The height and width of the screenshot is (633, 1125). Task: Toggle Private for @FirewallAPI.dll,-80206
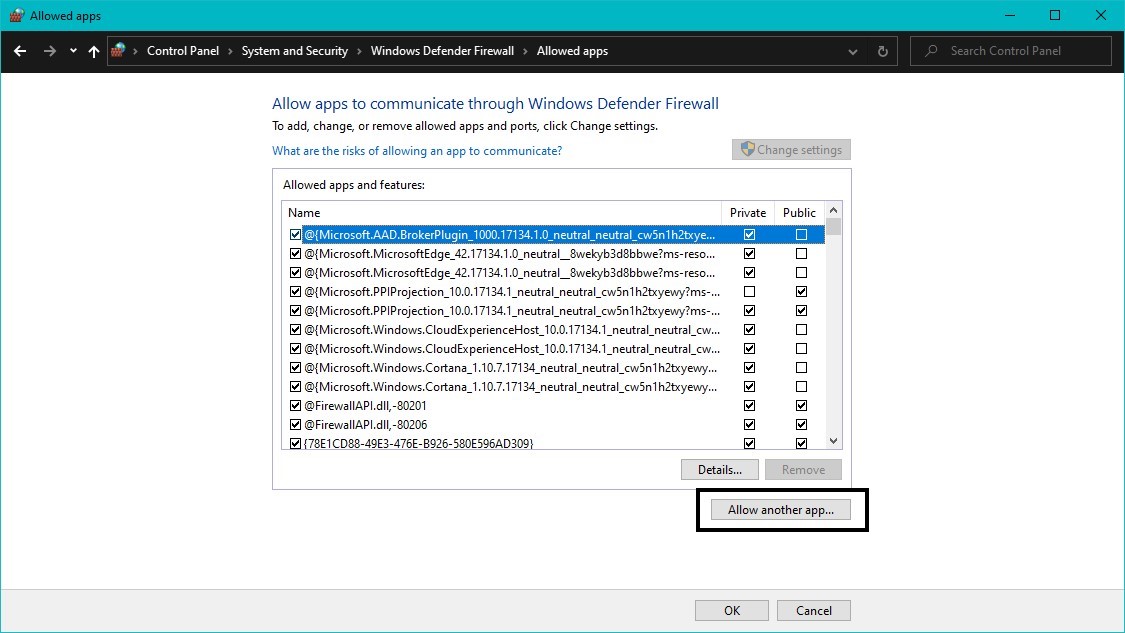(749, 425)
